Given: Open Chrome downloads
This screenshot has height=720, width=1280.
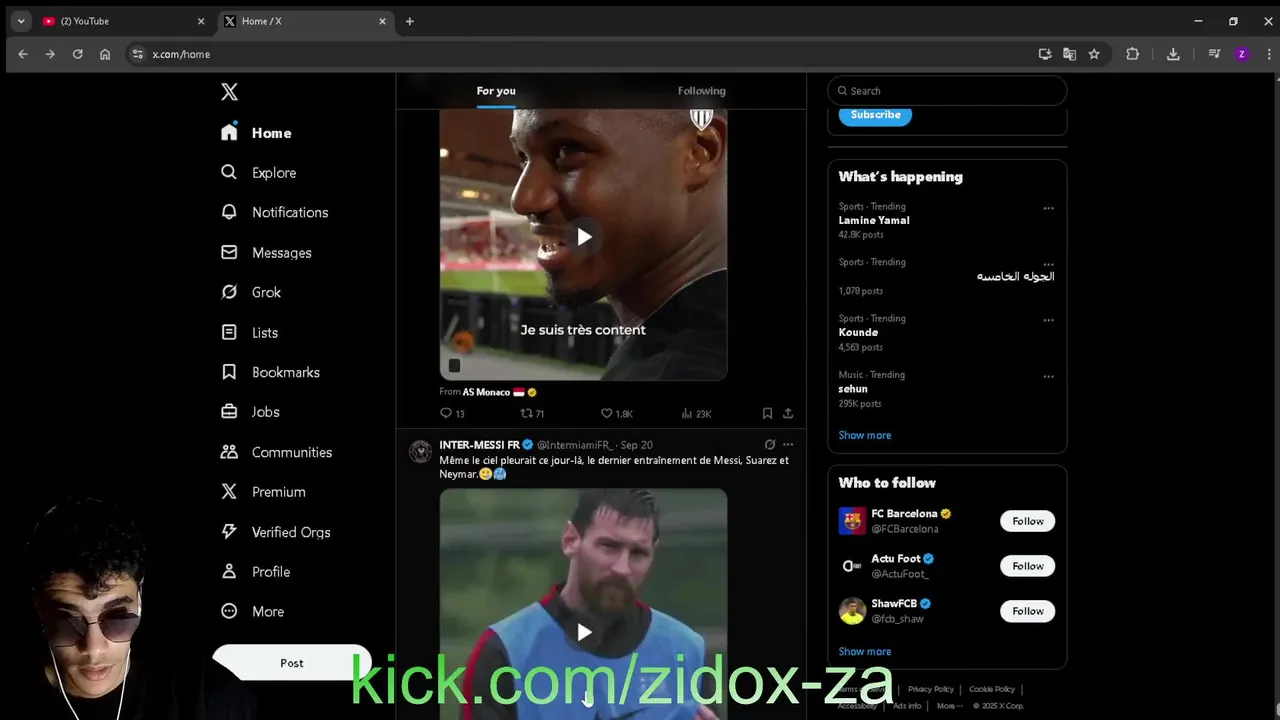Looking at the screenshot, I should point(1173,54).
